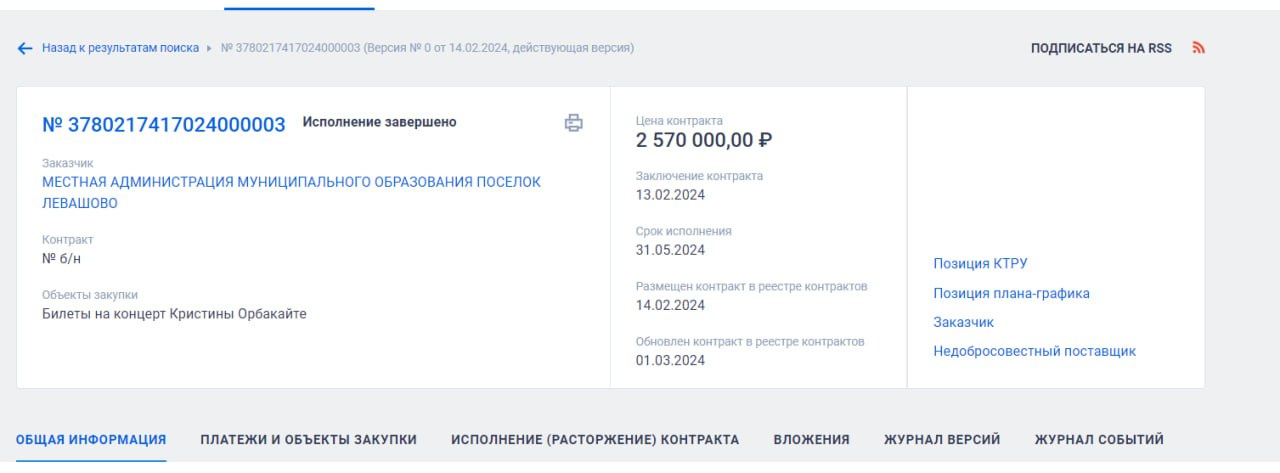Click the back arrow icon
The height and width of the screenshot is (473, 1280).
pos(25,48)
